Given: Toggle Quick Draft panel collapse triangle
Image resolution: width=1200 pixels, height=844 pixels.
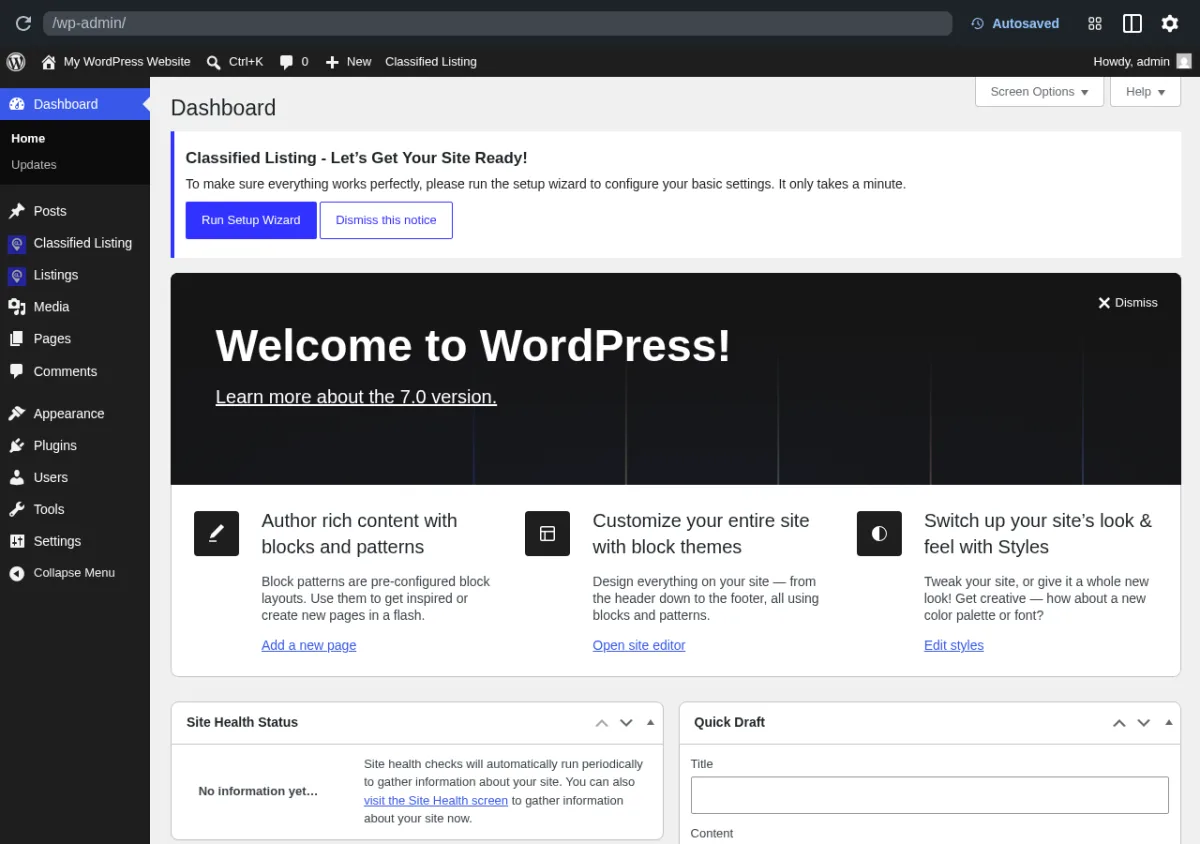Looking at the screenshot, I should click(1168, 722).
